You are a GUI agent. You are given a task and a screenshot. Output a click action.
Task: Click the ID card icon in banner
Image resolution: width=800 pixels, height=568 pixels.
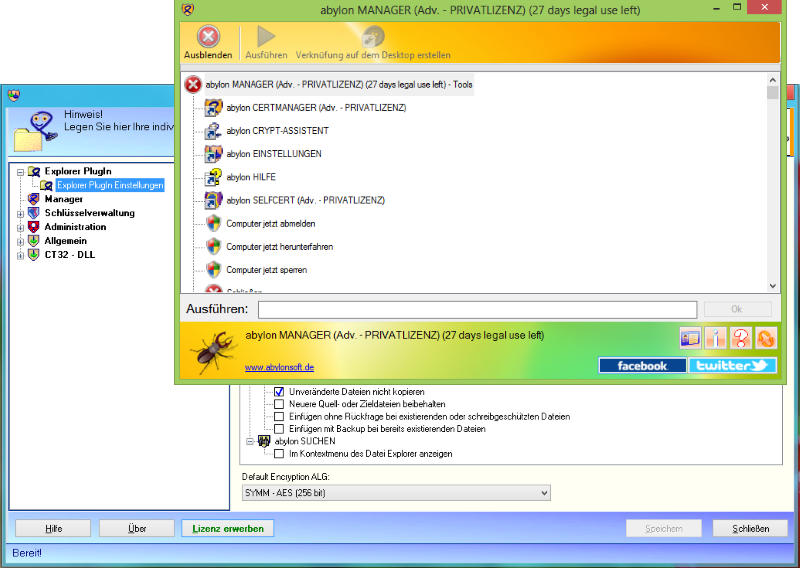pos(690,338)
